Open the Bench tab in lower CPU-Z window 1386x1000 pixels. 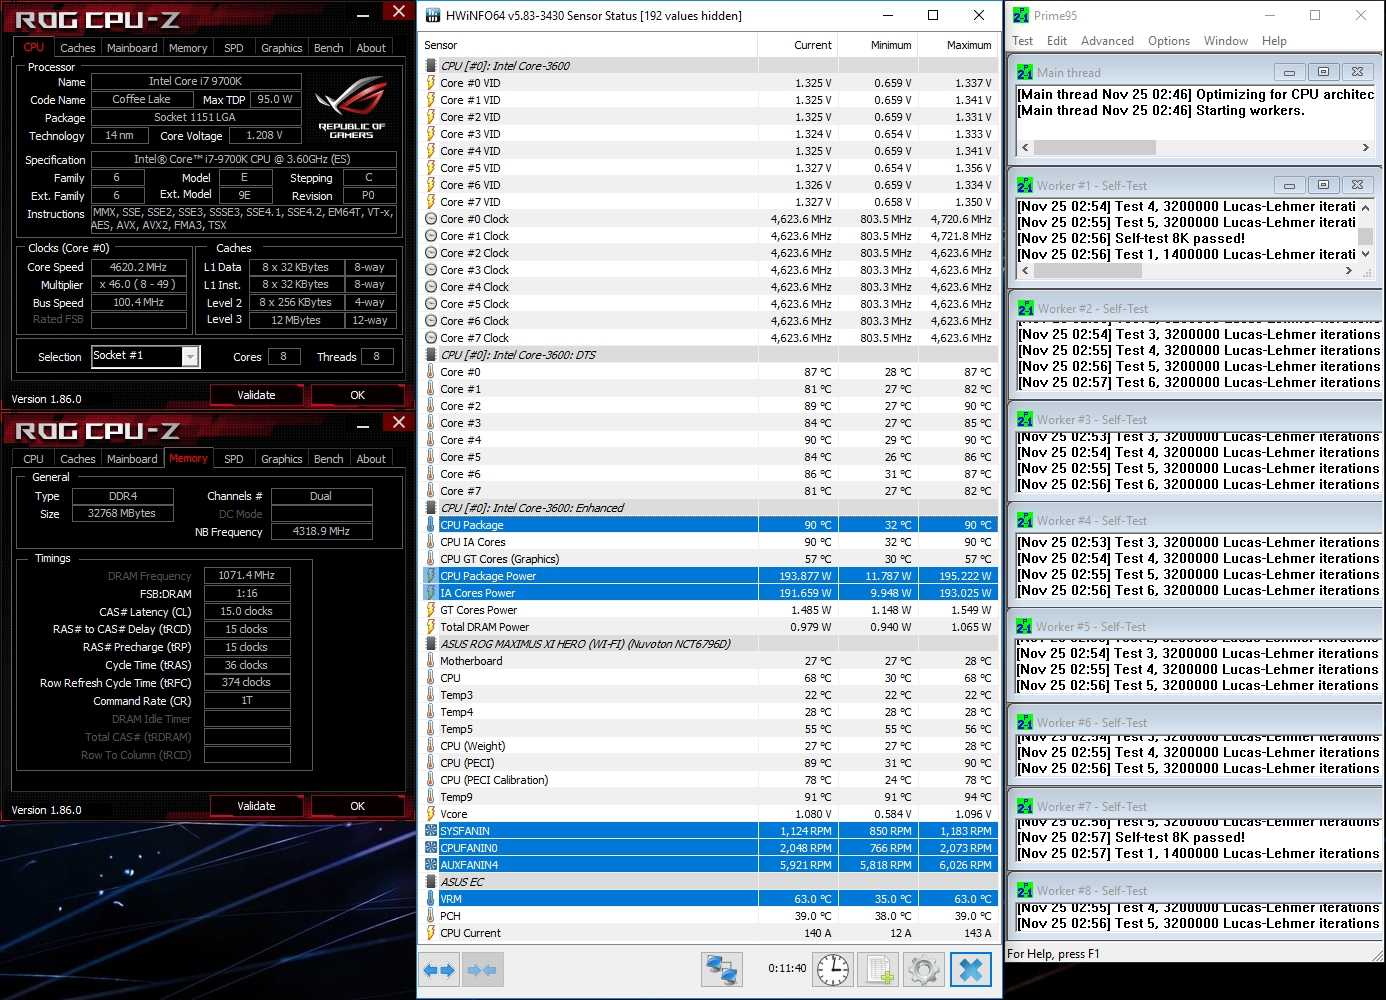328,459
